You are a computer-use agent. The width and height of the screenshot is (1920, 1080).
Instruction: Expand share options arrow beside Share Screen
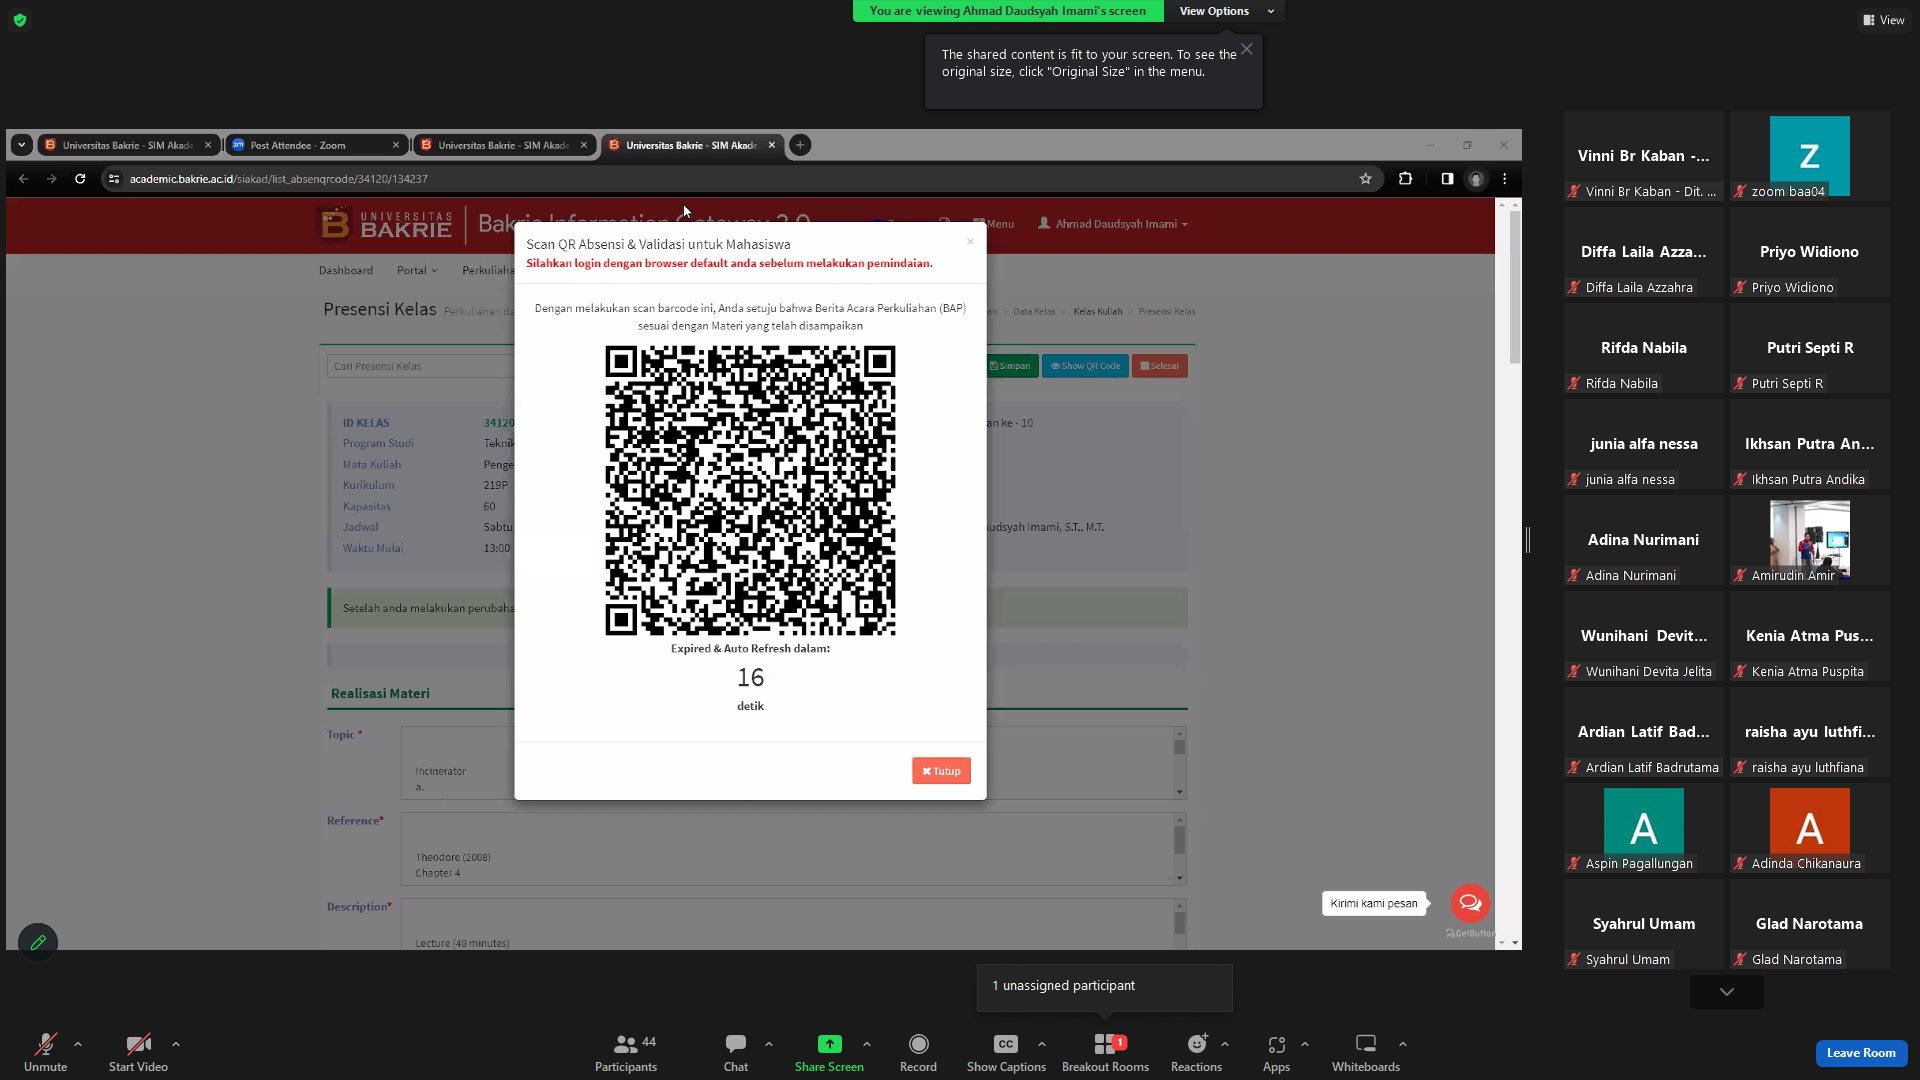pos(867,1044)
